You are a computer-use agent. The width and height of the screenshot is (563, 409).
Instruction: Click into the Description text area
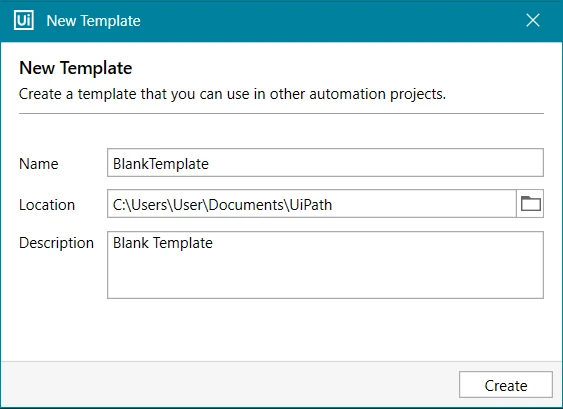pyautogui.click(x=325, y=265)
